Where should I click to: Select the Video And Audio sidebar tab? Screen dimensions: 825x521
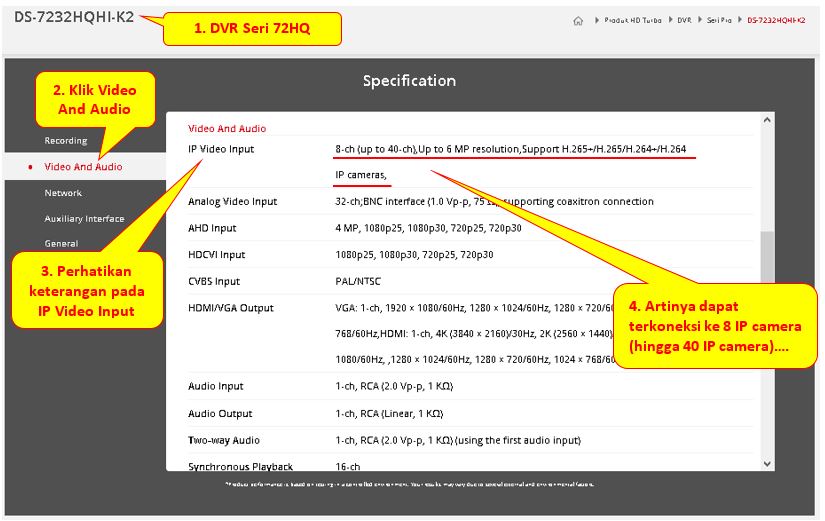tap(83, 167)
